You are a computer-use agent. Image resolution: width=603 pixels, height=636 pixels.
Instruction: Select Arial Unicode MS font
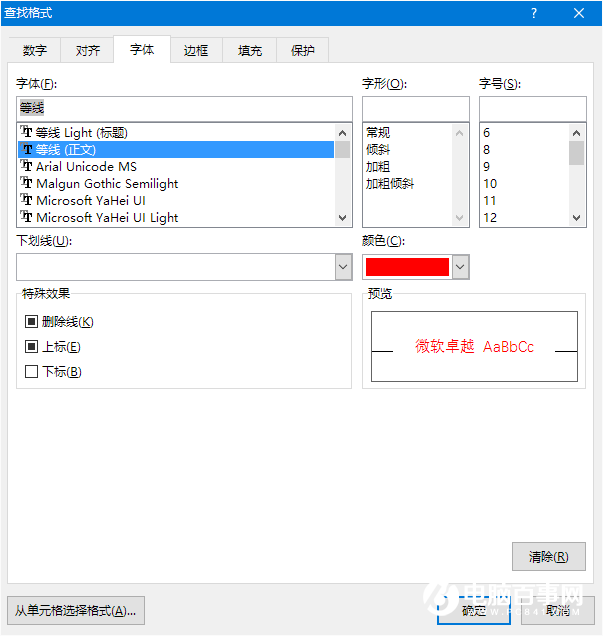click(x=86, y=166)
